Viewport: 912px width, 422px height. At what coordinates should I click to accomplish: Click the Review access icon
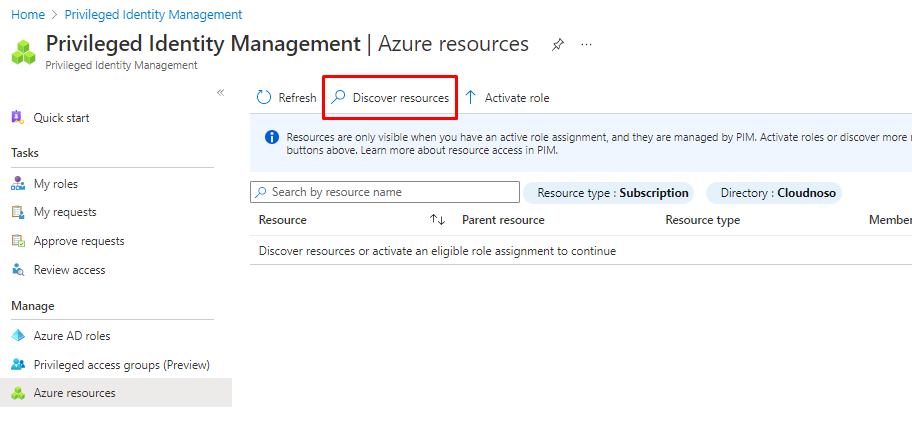coord(17,270)
